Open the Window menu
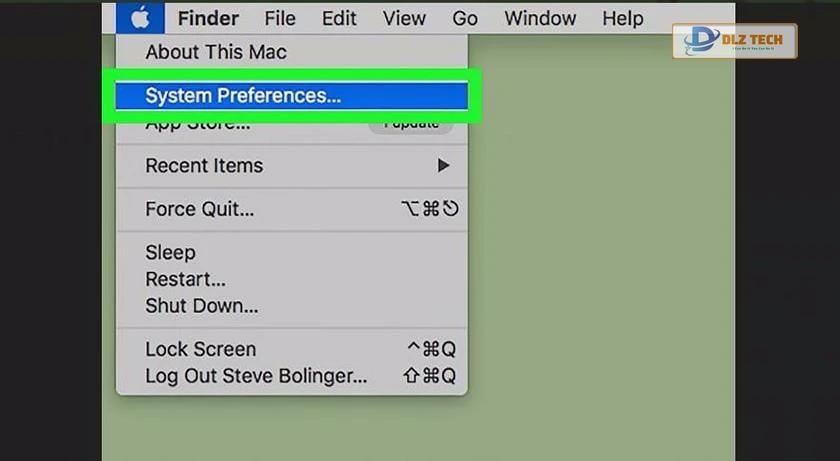840x461 pixels. [540, 18]
